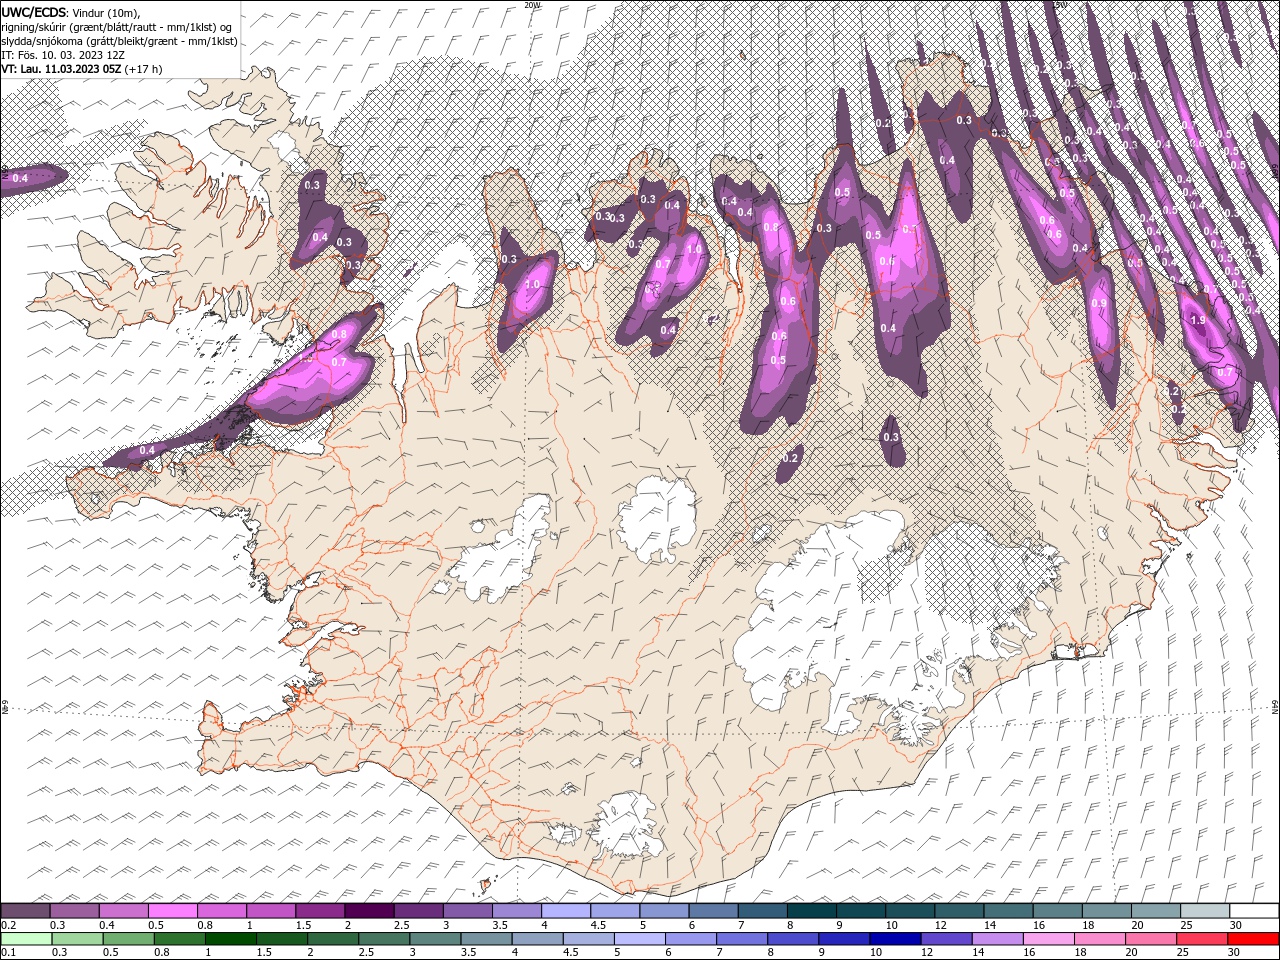Pick the snow scale swatch starting at 14

point(1008,911)
